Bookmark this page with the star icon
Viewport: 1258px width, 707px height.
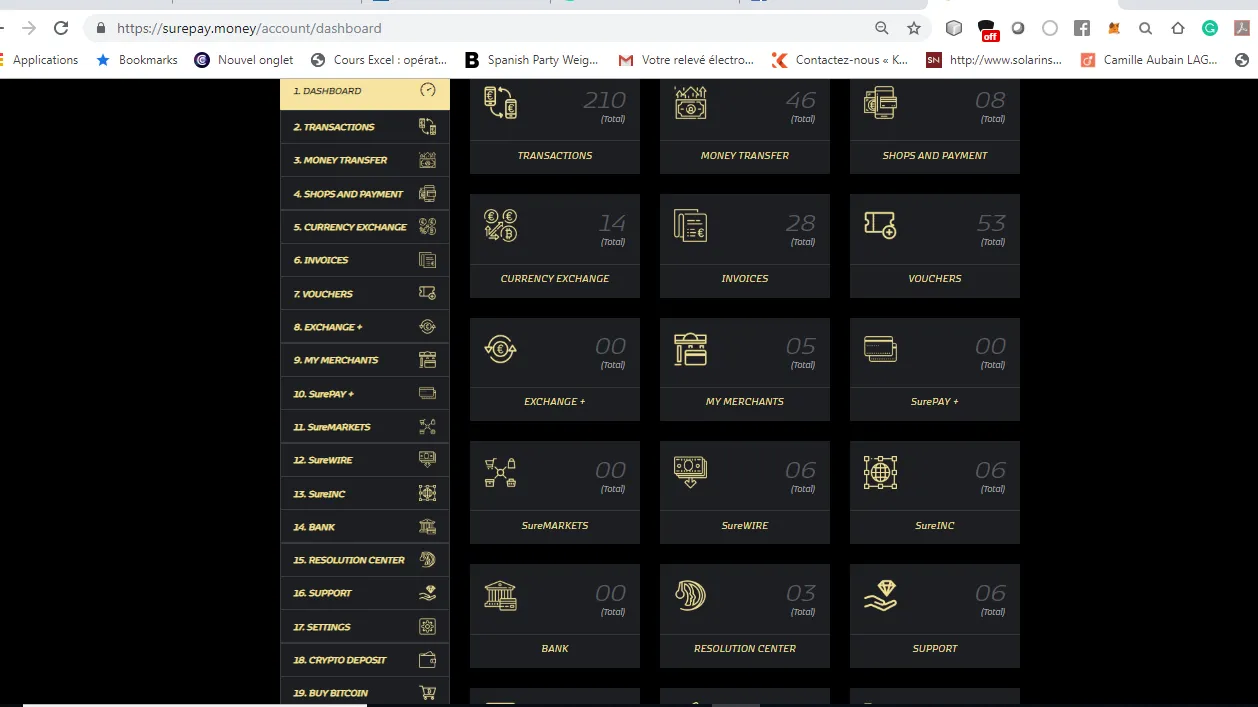(913, 28)
